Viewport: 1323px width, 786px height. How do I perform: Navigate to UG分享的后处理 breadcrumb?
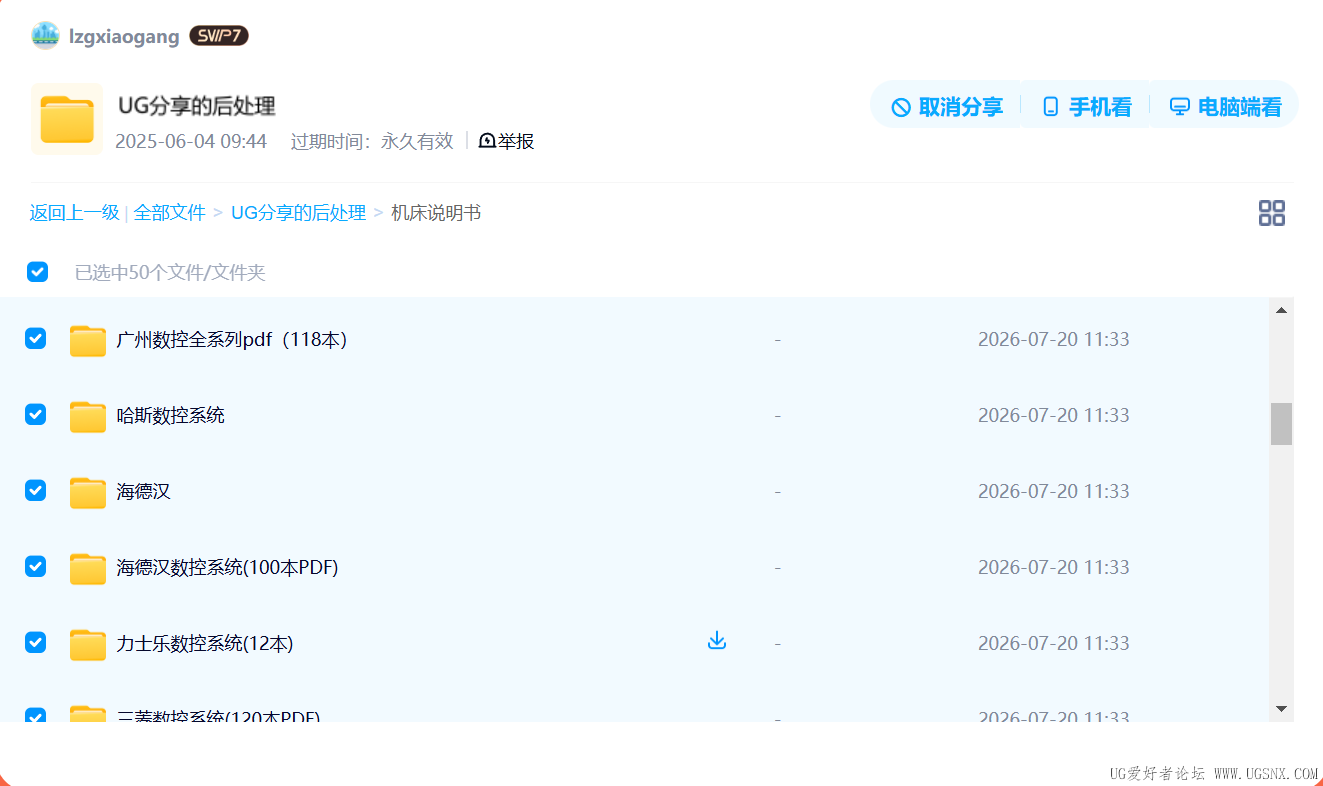click(x=298, y=213)
